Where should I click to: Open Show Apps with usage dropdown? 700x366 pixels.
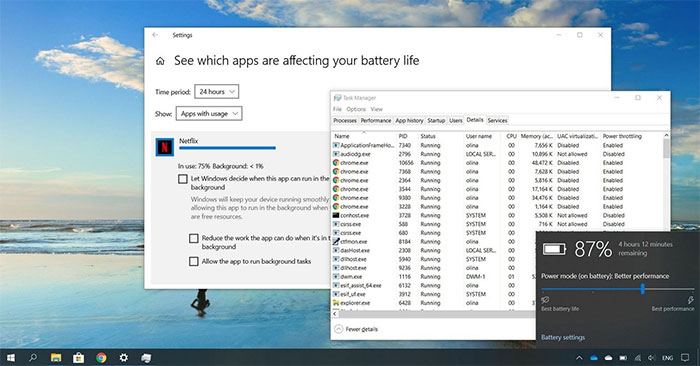209,114
